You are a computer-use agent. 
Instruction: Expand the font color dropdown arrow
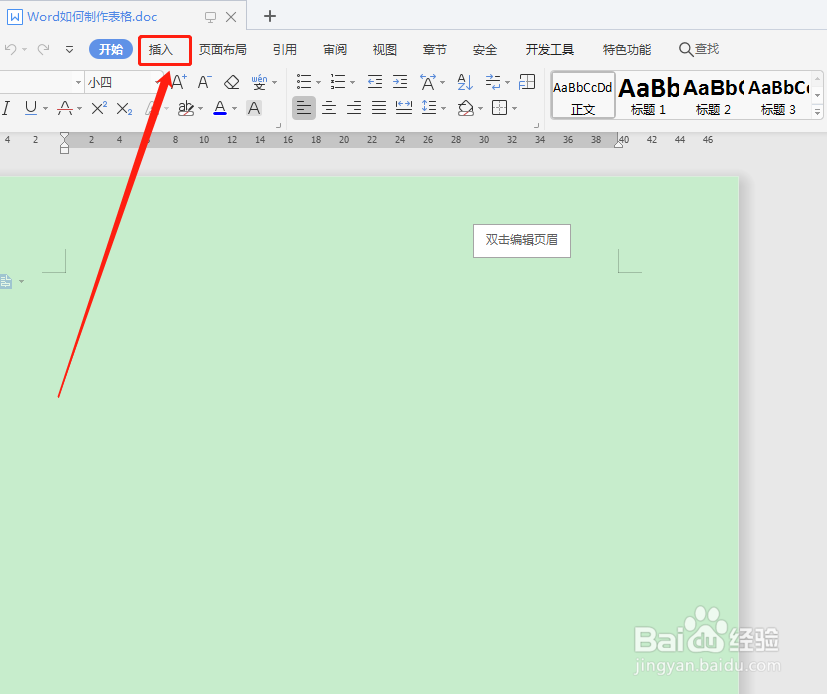tap(235, 109)
